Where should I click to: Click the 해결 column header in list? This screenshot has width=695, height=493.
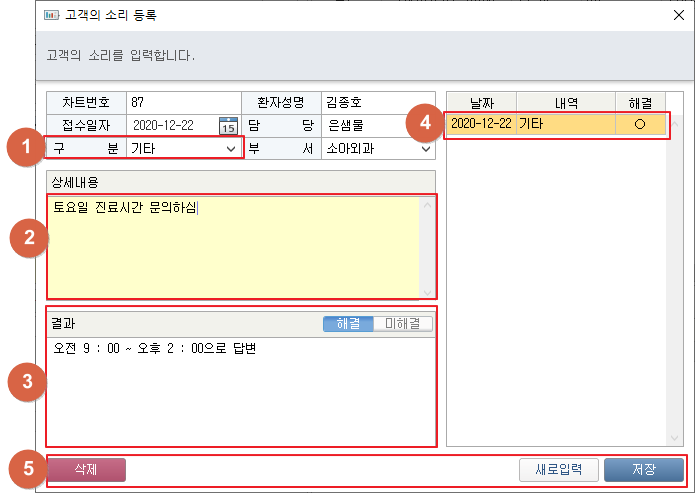click(640, 102)
